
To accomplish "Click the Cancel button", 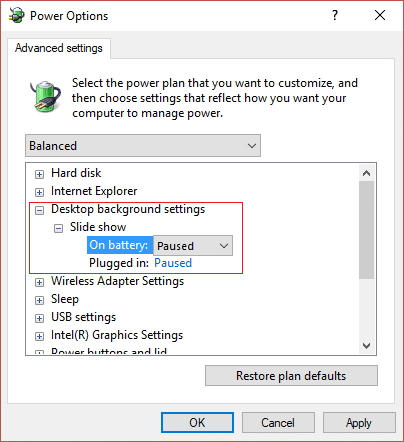I will [278, 423].
